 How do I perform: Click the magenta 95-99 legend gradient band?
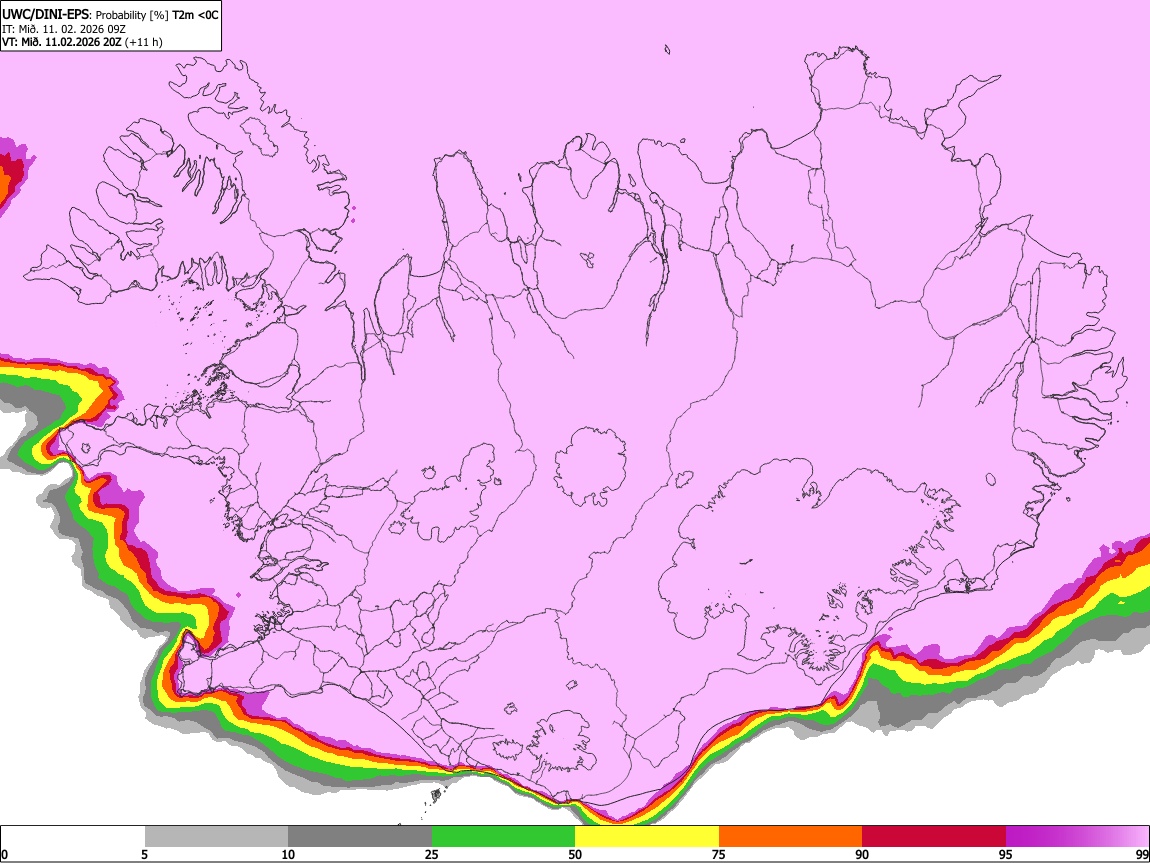[1077, 837]
